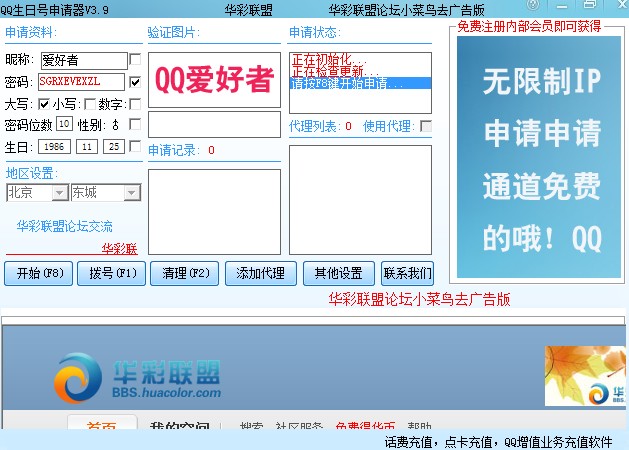This screenshot has height=450, width=629.
Task: Open 添加代理 to add proxy
Action: click(x=261, y=274)
